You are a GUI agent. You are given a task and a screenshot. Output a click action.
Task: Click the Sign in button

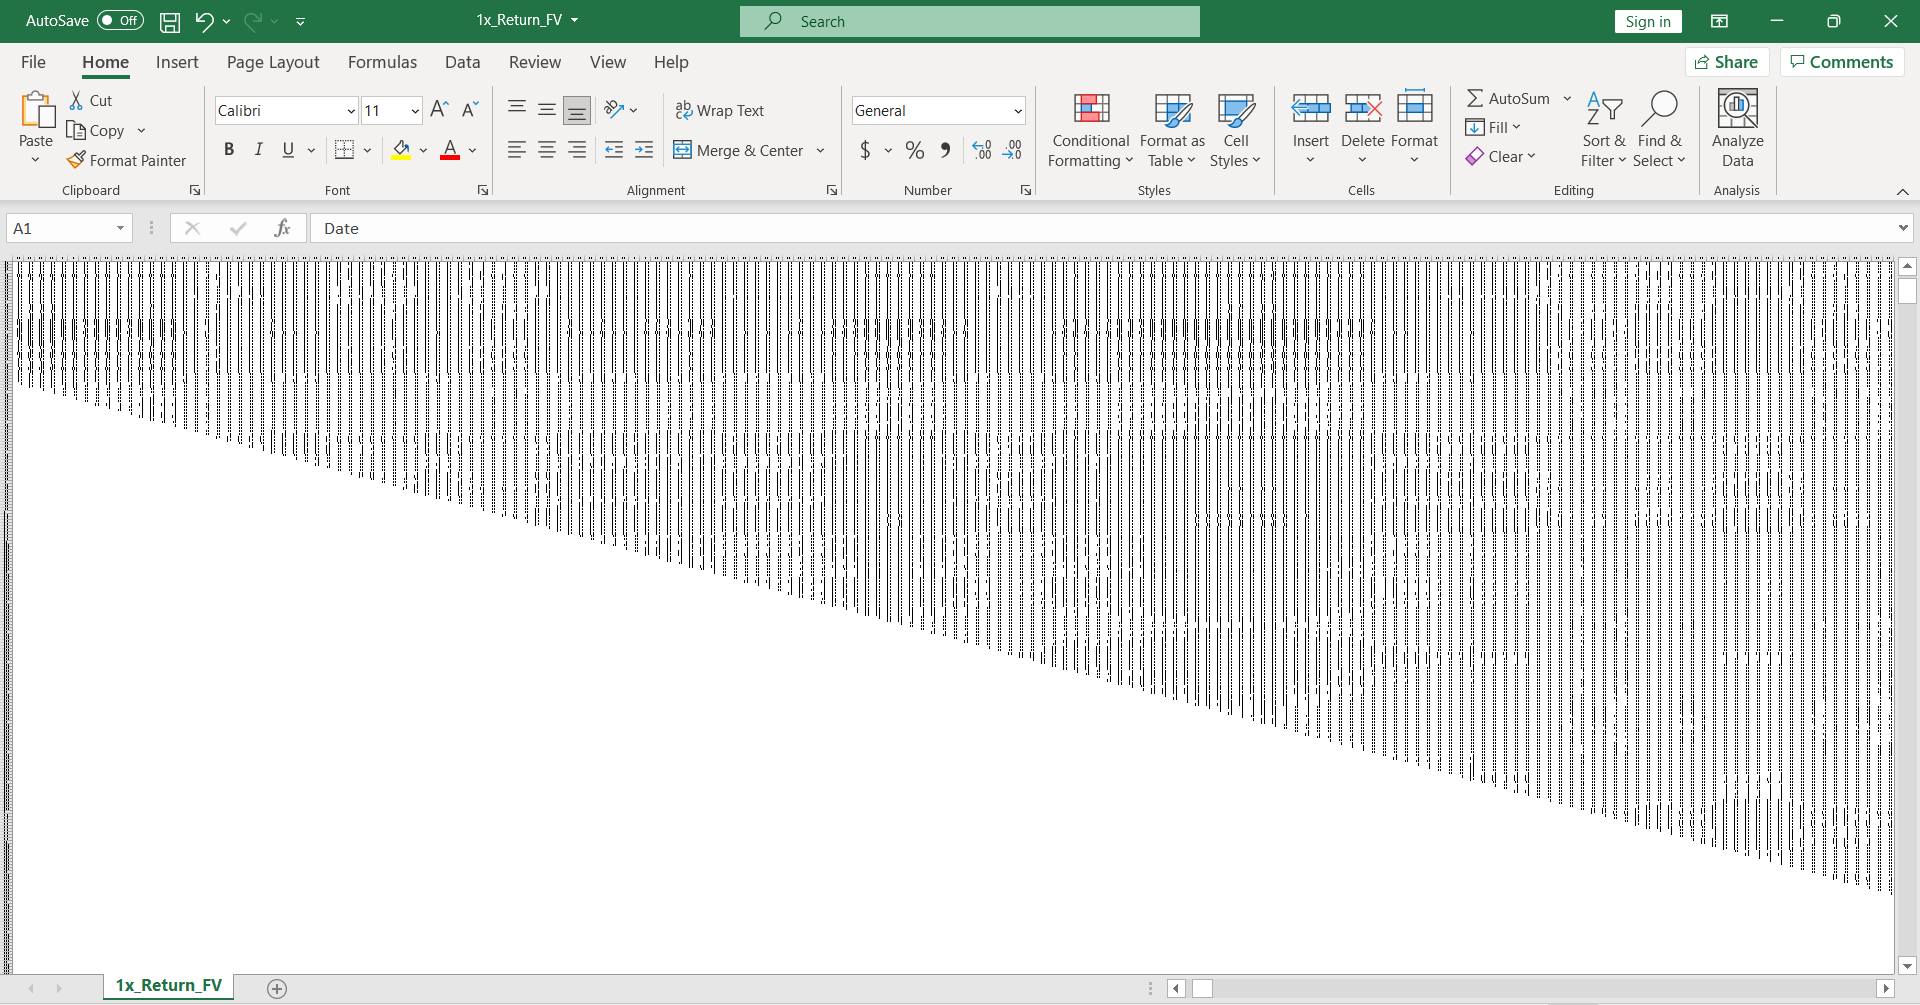click(x=1647, y=21)
